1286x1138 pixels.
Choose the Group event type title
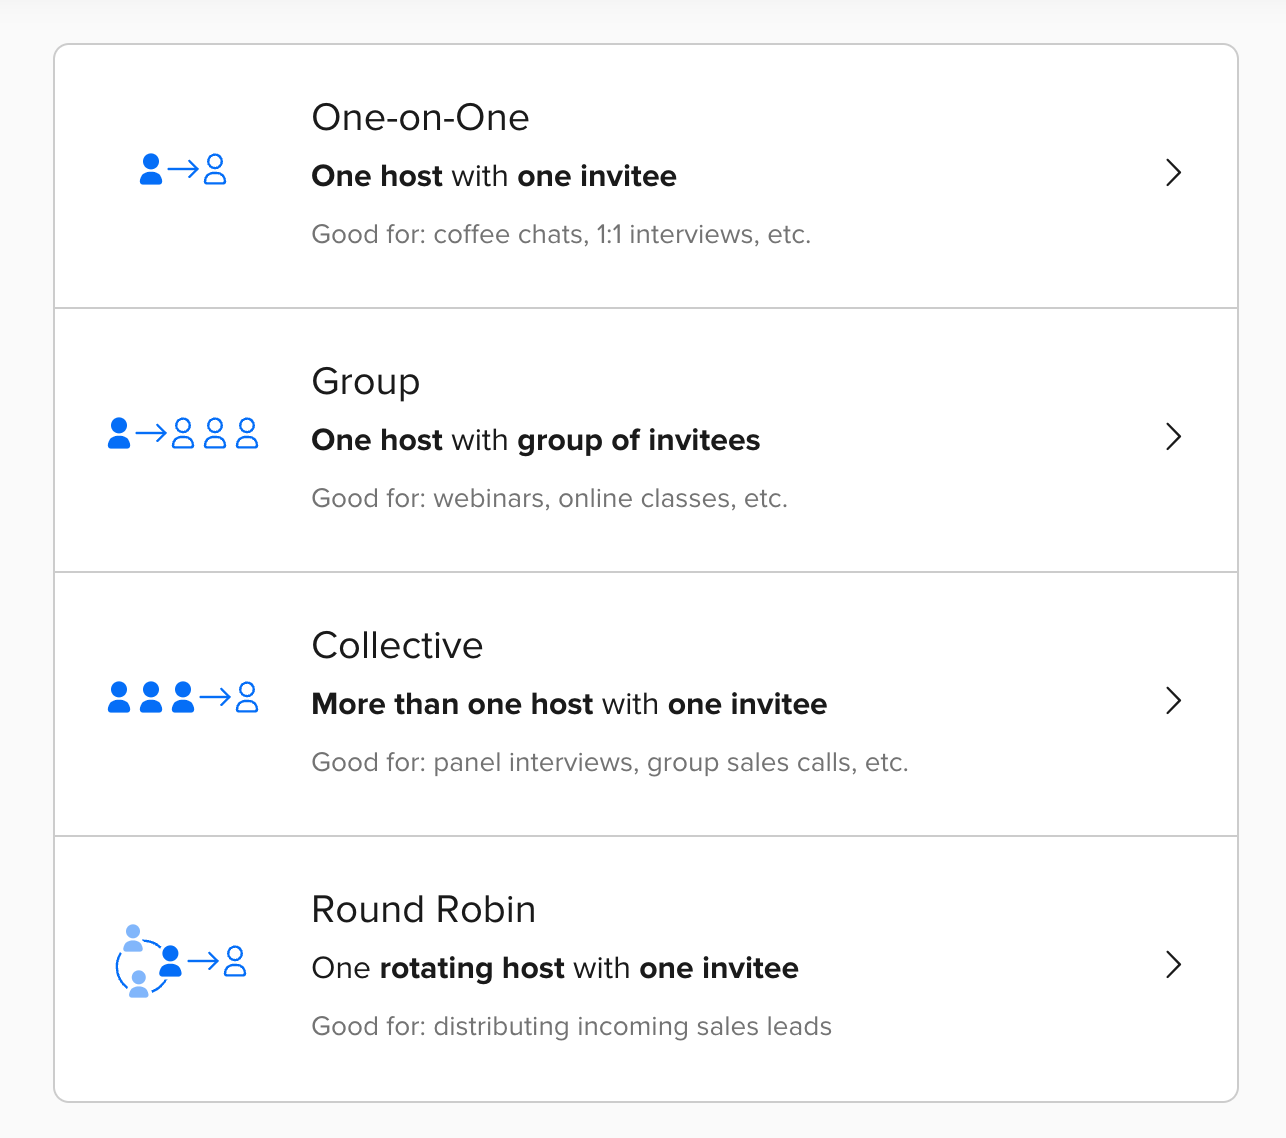point(366,382)
